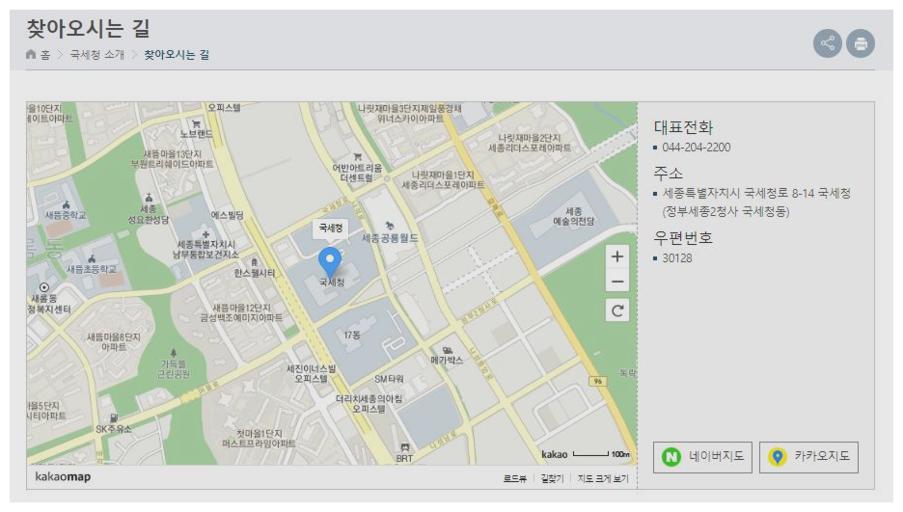Click the 한스웰시티 map label
The image size is (903, 512).
tap(255, 273)
